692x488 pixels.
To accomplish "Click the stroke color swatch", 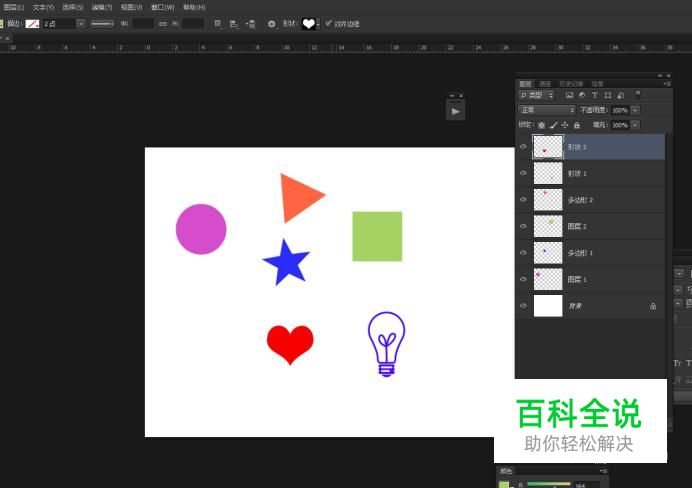I will (x=32, y=23).
